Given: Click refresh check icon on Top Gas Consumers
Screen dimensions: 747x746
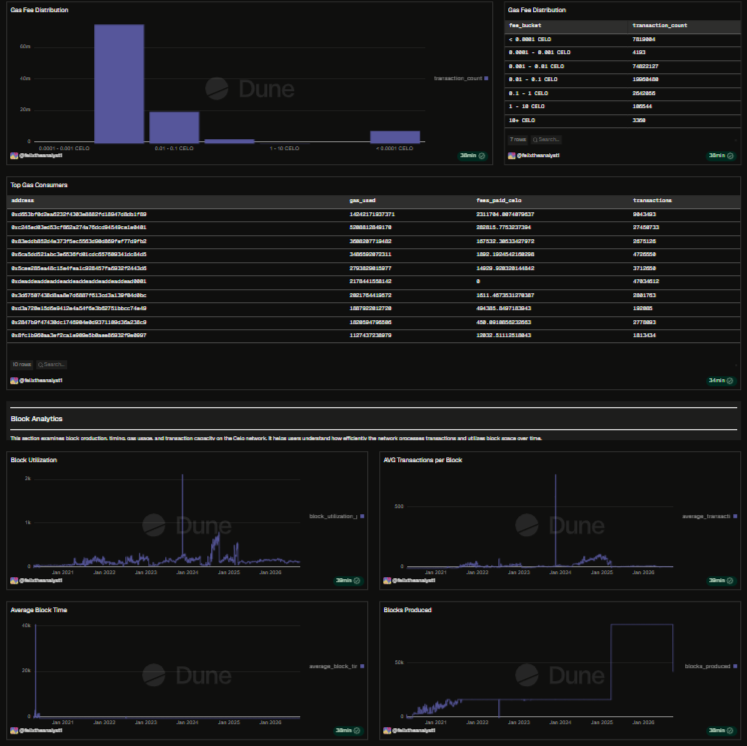Looking at the screenshot, I should point(730,381).
